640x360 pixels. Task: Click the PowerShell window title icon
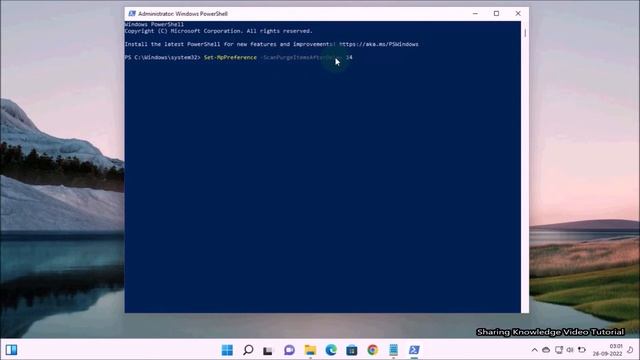(132, 13)
